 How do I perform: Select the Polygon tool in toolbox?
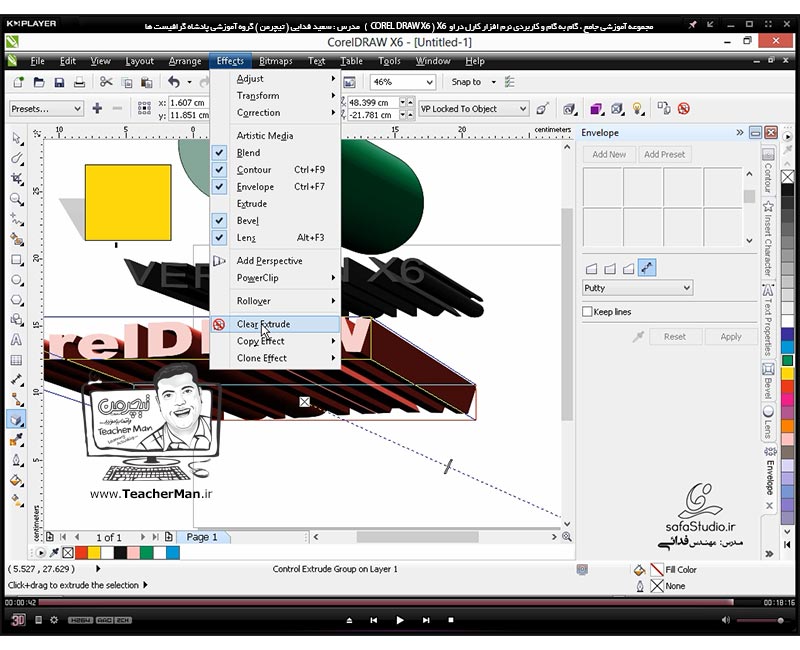pos(17,300)
